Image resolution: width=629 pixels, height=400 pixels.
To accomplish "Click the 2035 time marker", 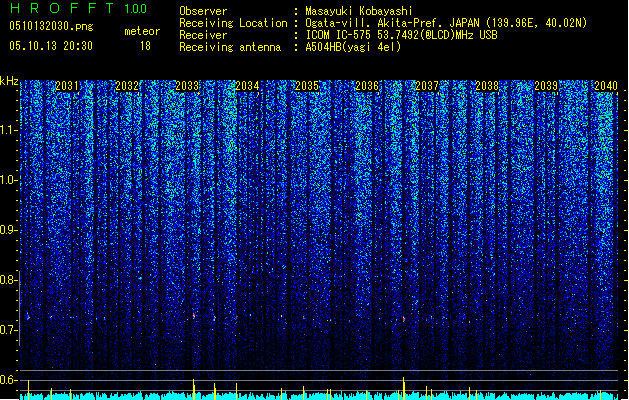I will point(307,86).
